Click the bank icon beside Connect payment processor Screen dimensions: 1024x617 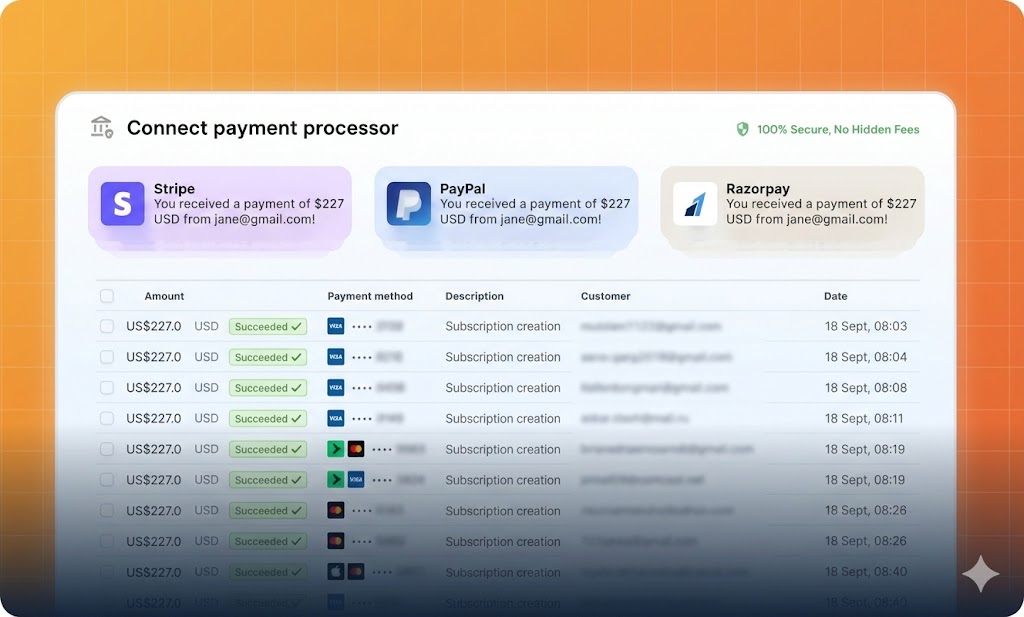[101, 127]
